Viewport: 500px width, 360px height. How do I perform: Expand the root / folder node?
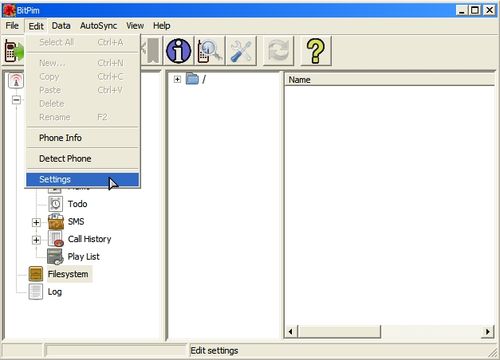pos(177,79)
